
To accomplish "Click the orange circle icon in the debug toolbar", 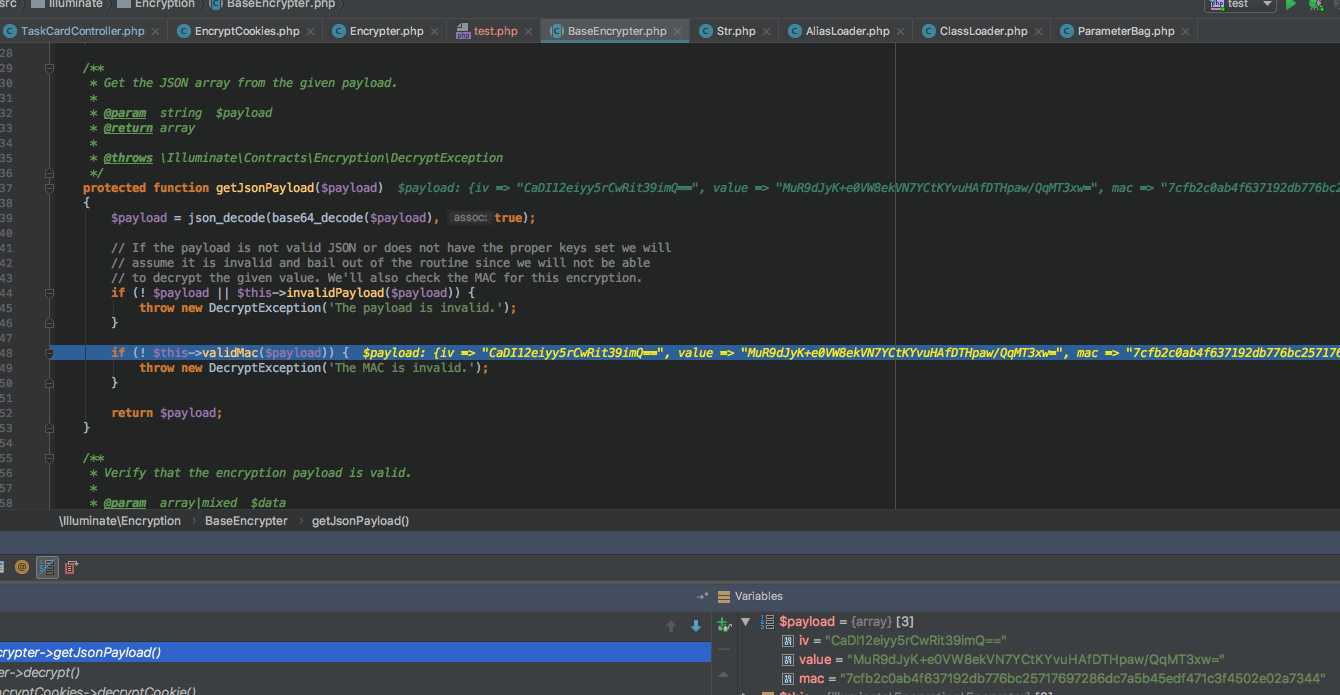I will point(22,568).
